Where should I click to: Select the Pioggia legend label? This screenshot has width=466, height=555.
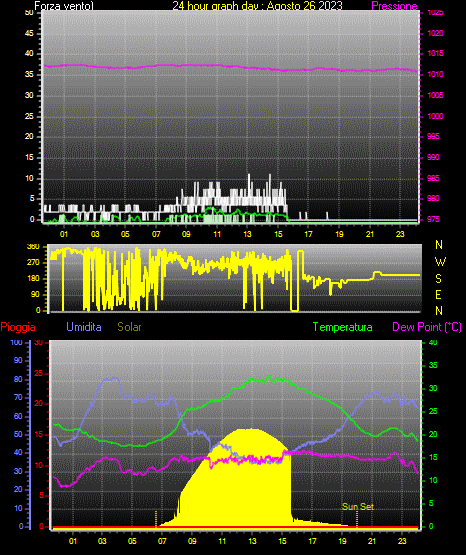pyautogui.click(x=18, y=327)
